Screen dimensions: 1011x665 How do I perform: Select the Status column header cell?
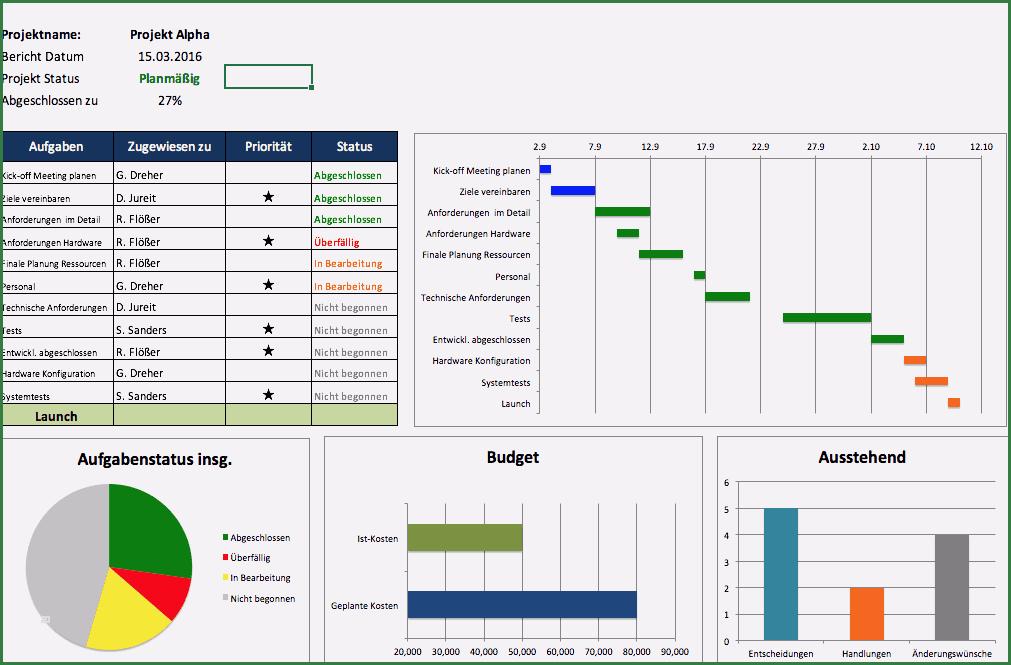click(354, 146)
